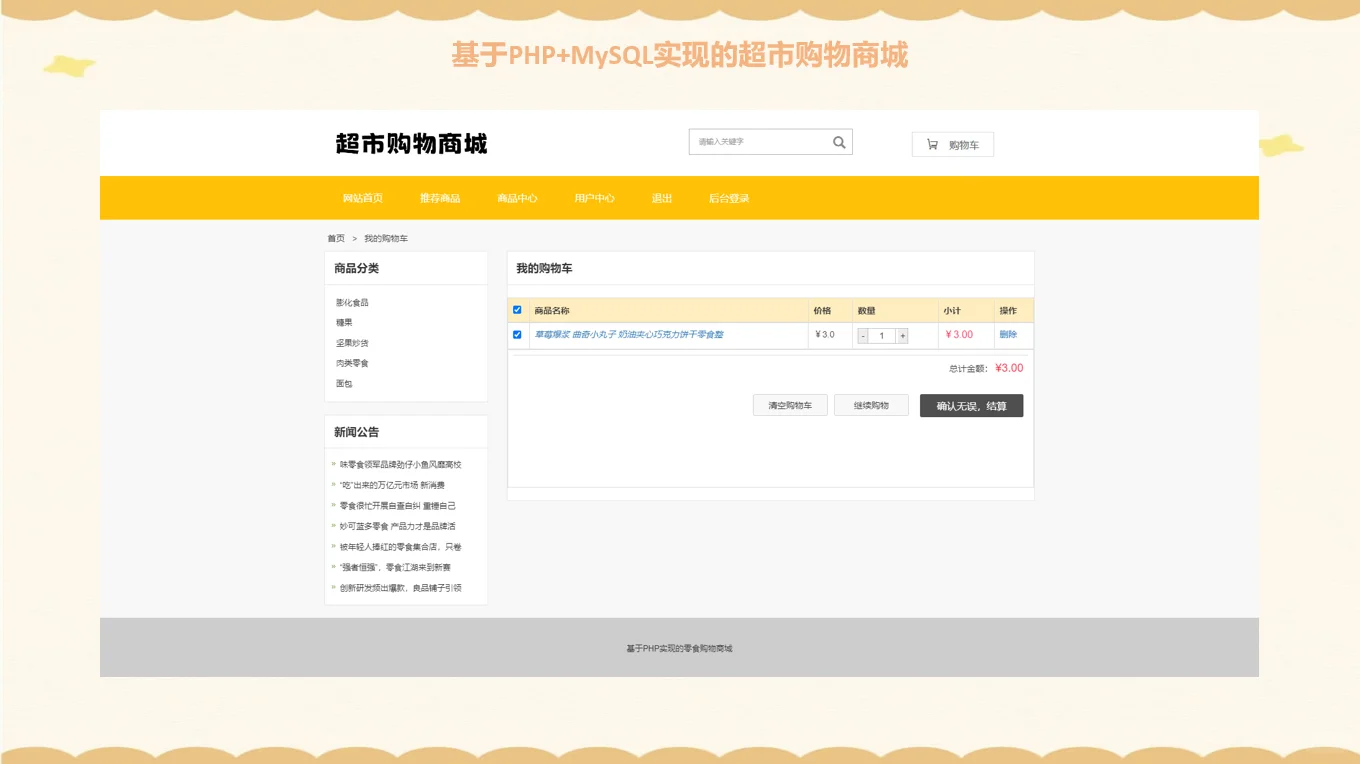Click 继续购物 to continue shopping
This screenshot has width=1360, height=764.
870,405
